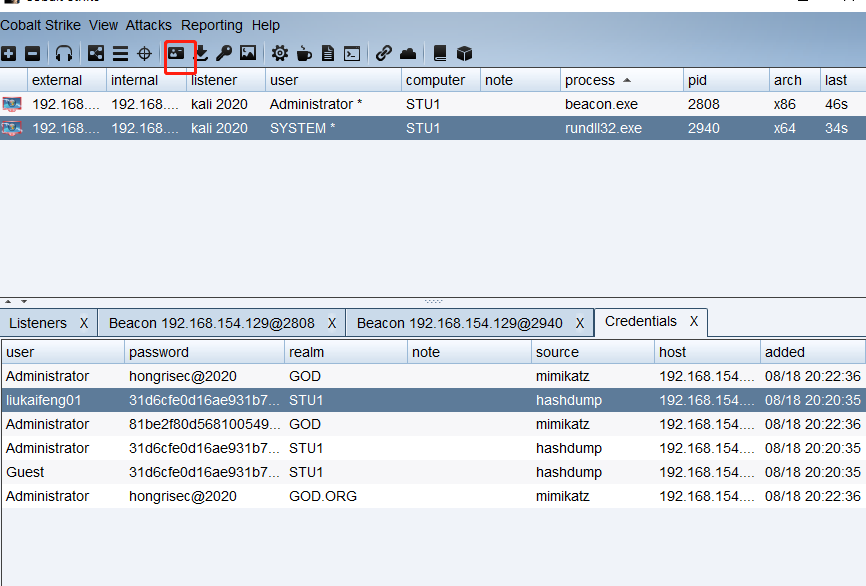Screen dimensions: 866x586
Task: Manage web server cloud icon
Action: (x=408, y=54)
